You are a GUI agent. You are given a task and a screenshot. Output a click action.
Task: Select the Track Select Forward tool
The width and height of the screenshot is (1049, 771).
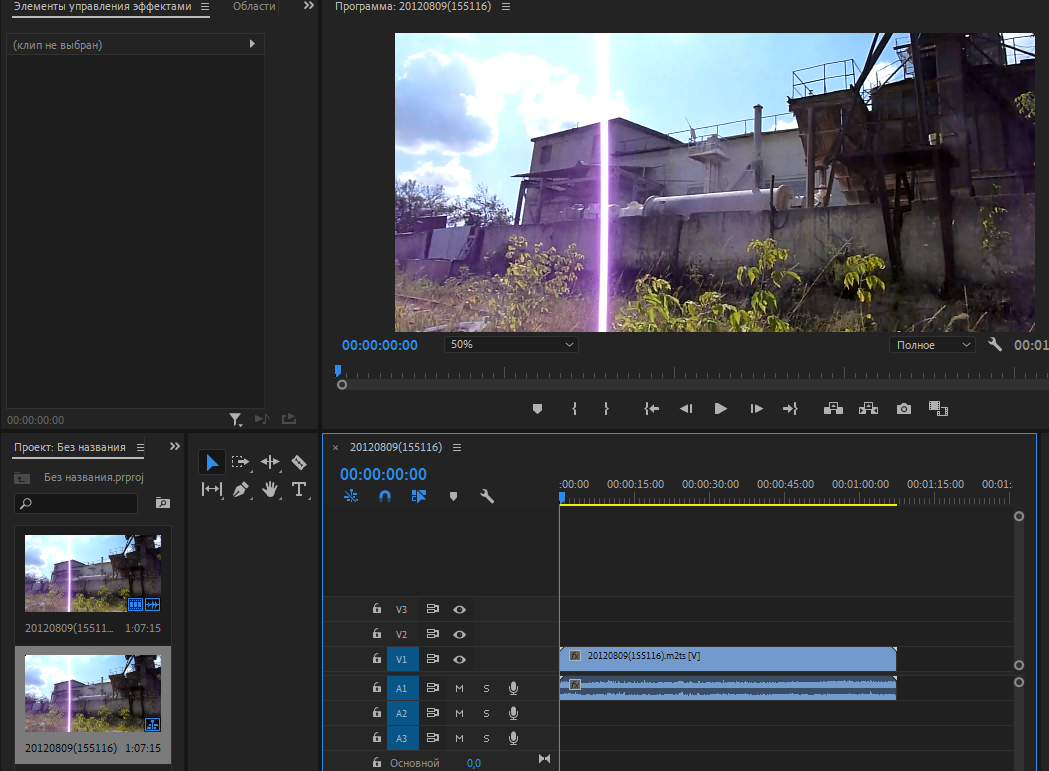[x=240, y=462]
